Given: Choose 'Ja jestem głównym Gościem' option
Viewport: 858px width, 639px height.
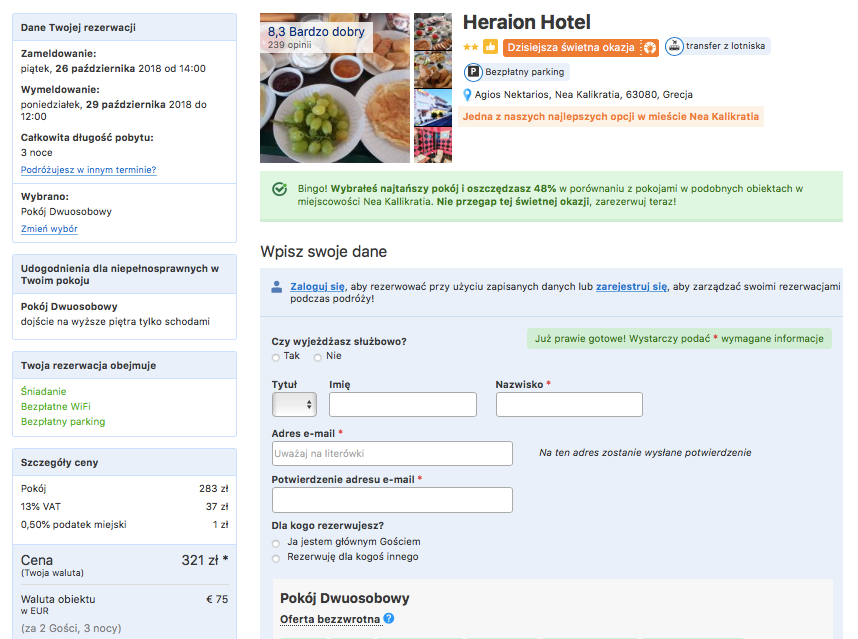Looking at the screenshot, I should click(x=276, y=542).
